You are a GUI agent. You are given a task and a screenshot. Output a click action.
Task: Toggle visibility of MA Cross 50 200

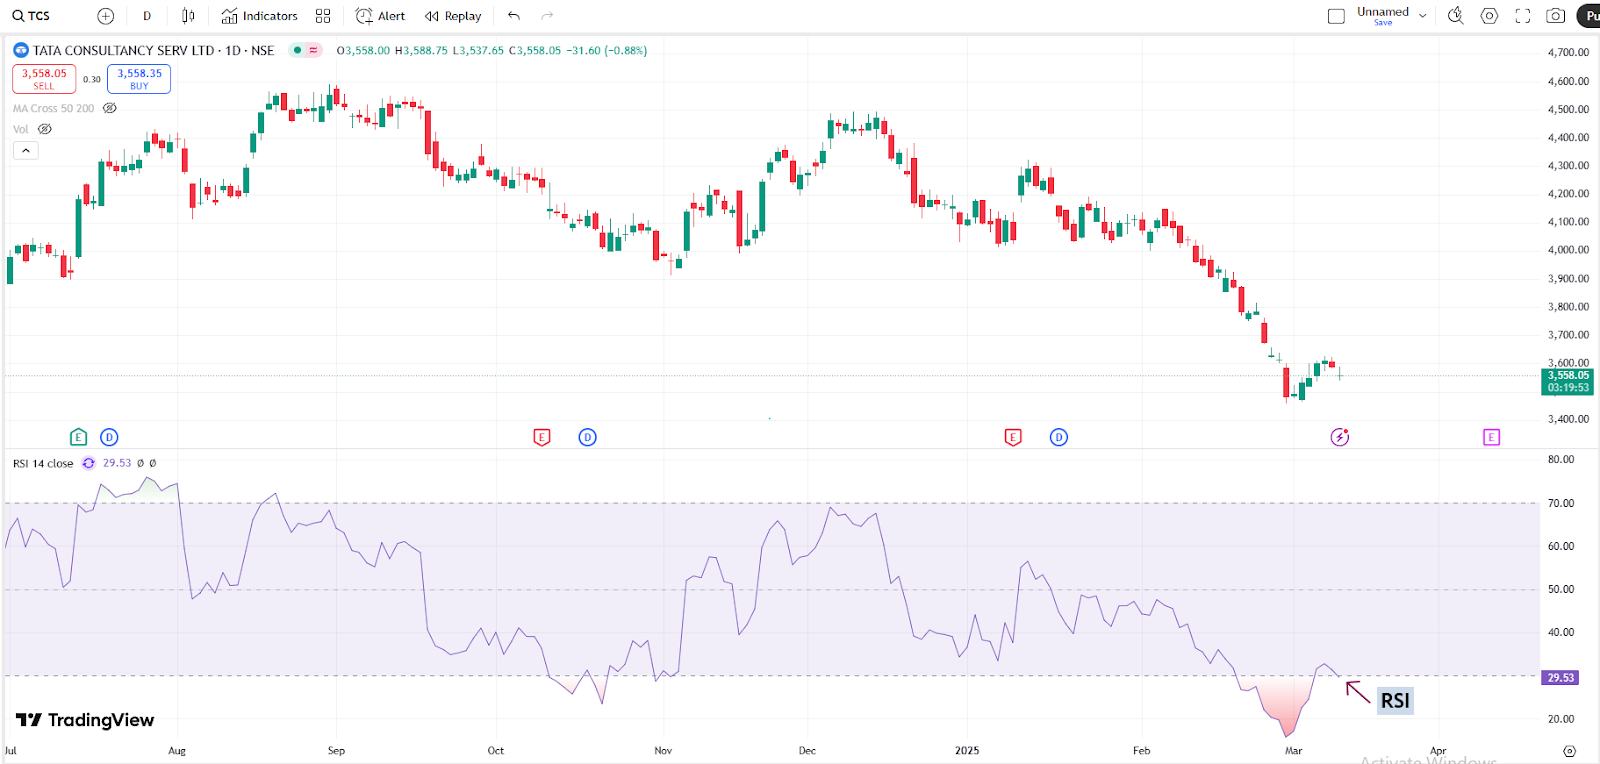110,108
